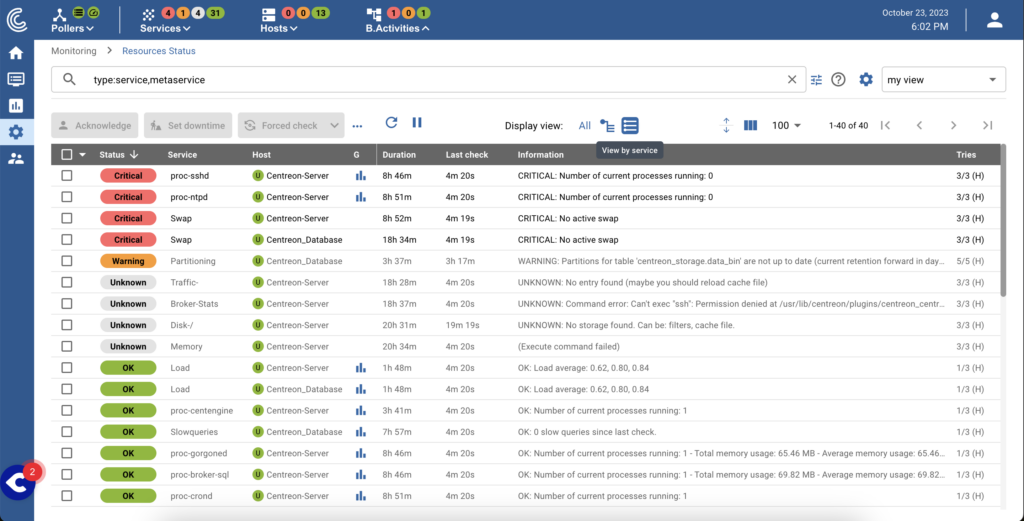The image size is (1024, 521).
Task: Click the critical services count 4 badge
Action: point(167,13)
